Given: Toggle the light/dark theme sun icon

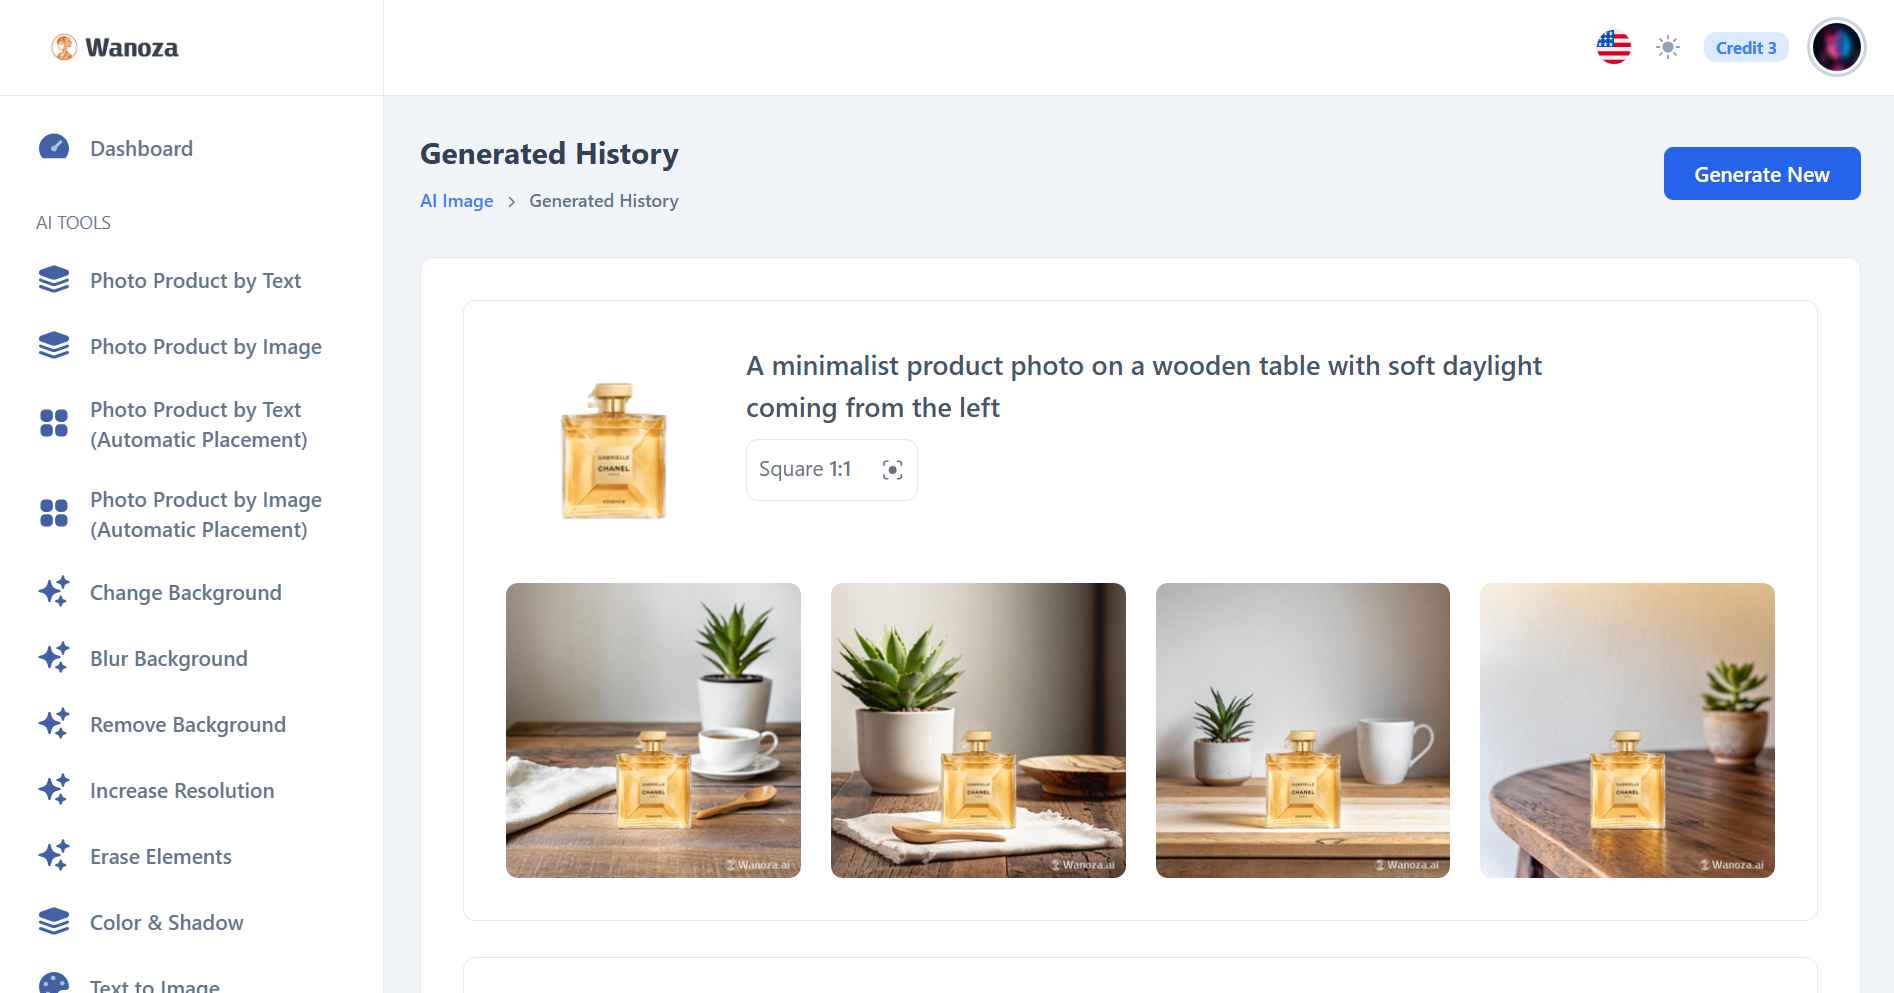Looking at the screenshot, I should tap(1667, 47).
